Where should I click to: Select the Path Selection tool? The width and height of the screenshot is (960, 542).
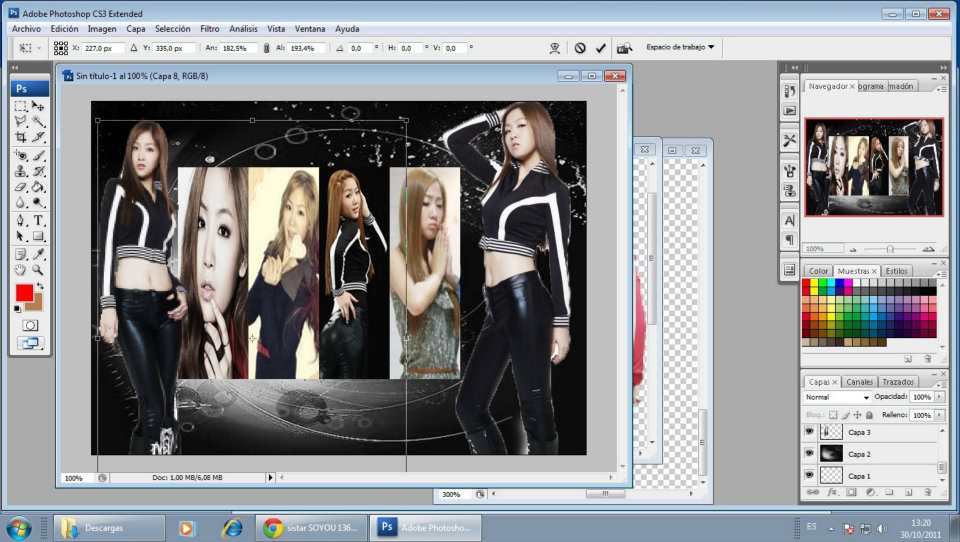pyautogui.click(x=21, y=236)
